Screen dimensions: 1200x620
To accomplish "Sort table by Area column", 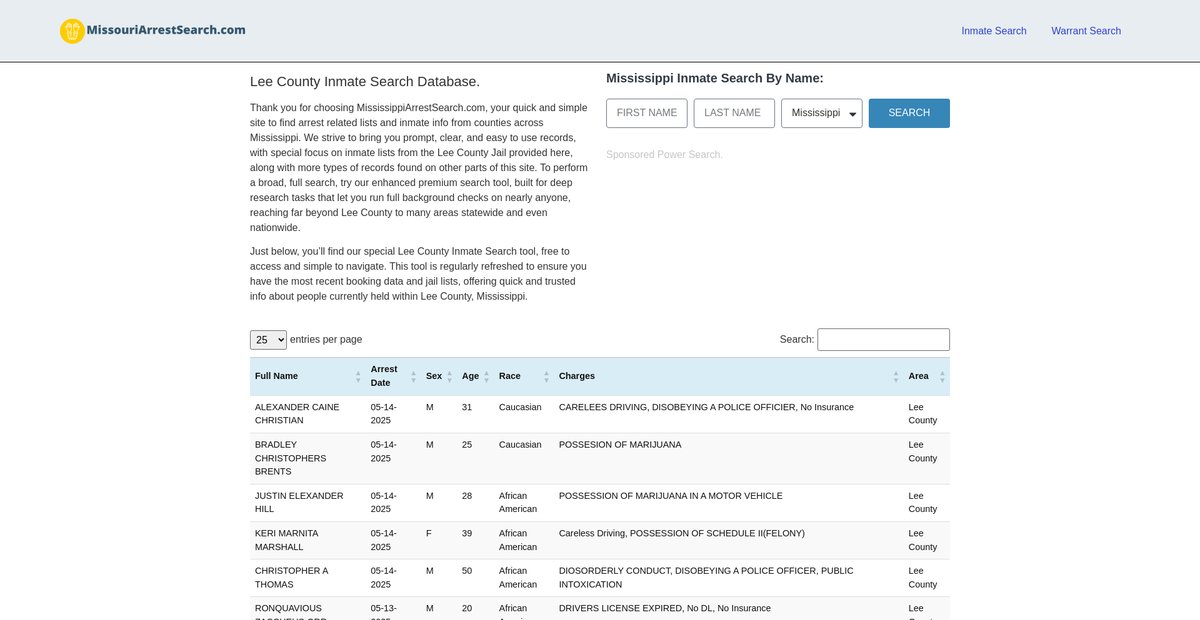I will (926, 376).
